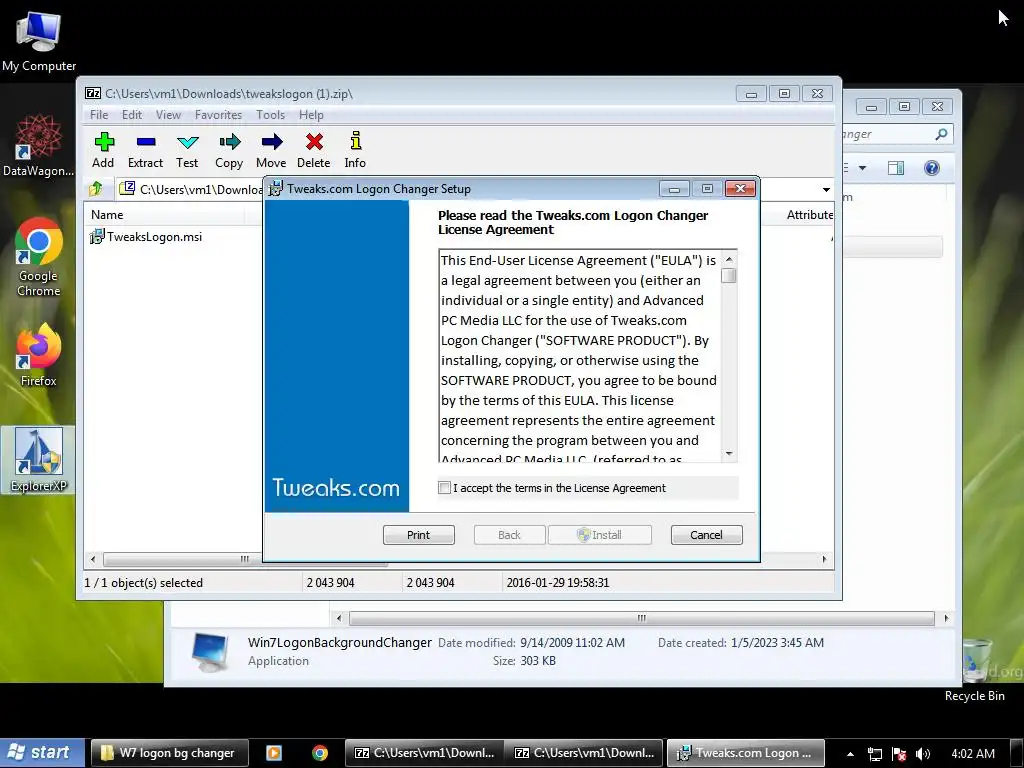Click the volume speaker tray icon
Viewport: 1024px width, 768px height.
coord(923,754)
